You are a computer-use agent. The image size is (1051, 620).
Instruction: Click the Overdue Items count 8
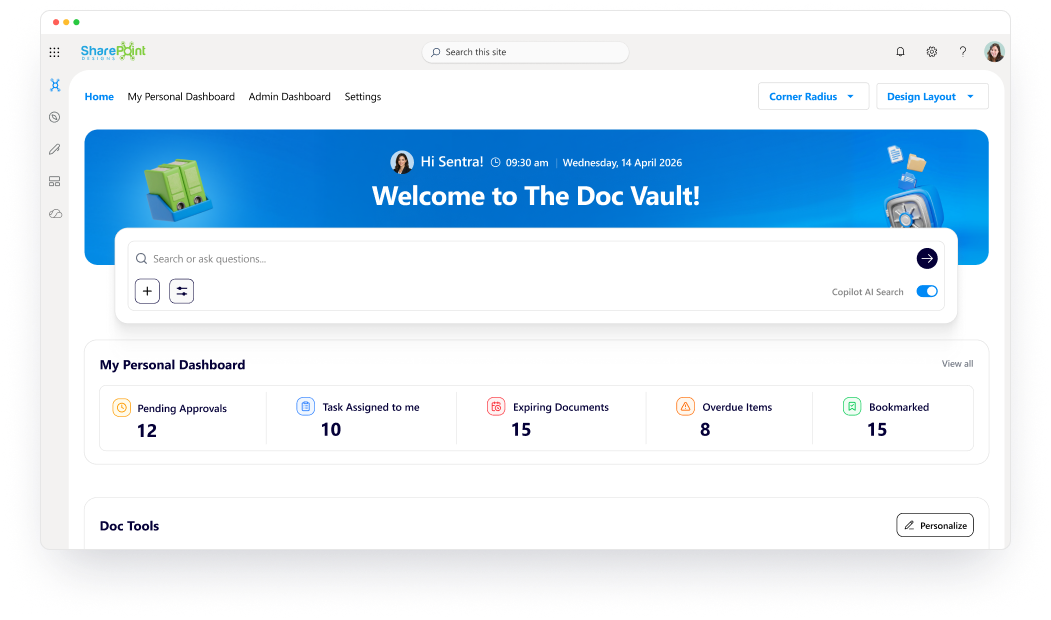(x=705, y=430)
